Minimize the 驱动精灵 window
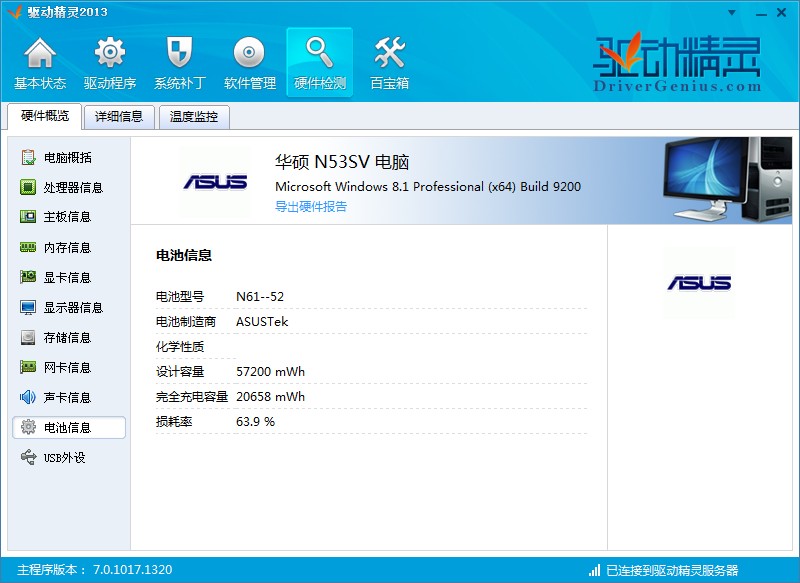This screenshot has width=800, height=583. click(x=761, y=13)
